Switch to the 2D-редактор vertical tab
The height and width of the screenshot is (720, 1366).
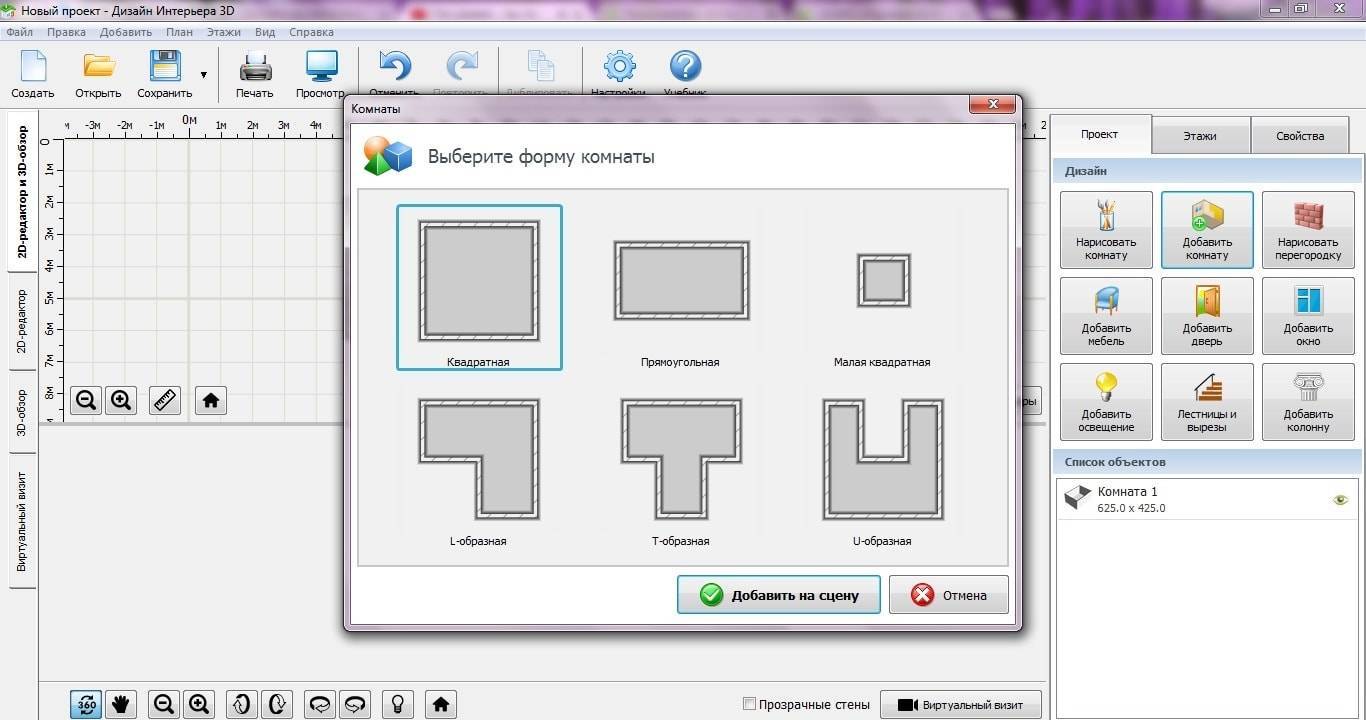tap(22, 322)
